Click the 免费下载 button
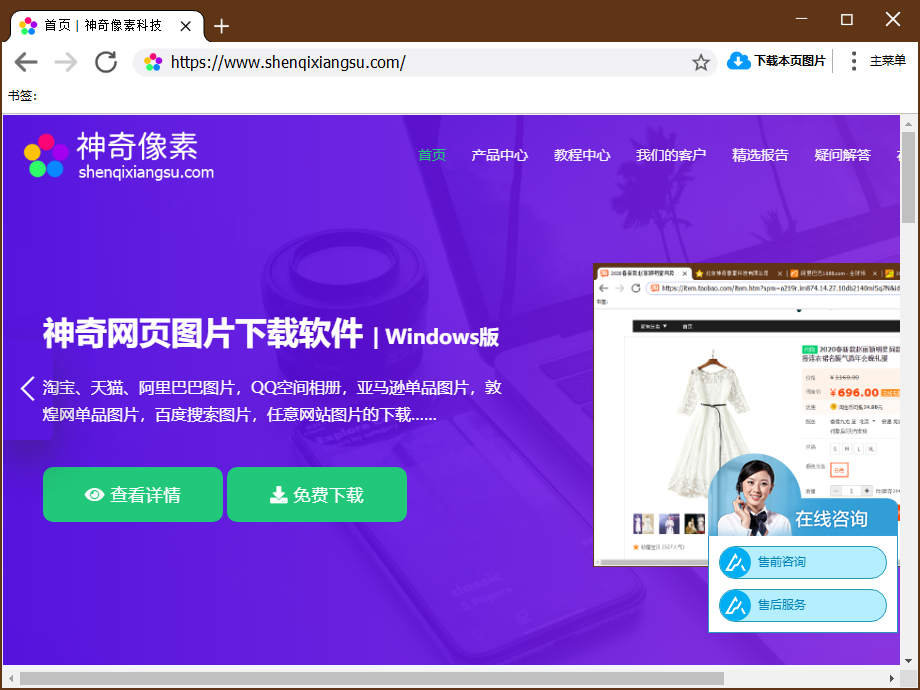 click(x=317, y=494)
